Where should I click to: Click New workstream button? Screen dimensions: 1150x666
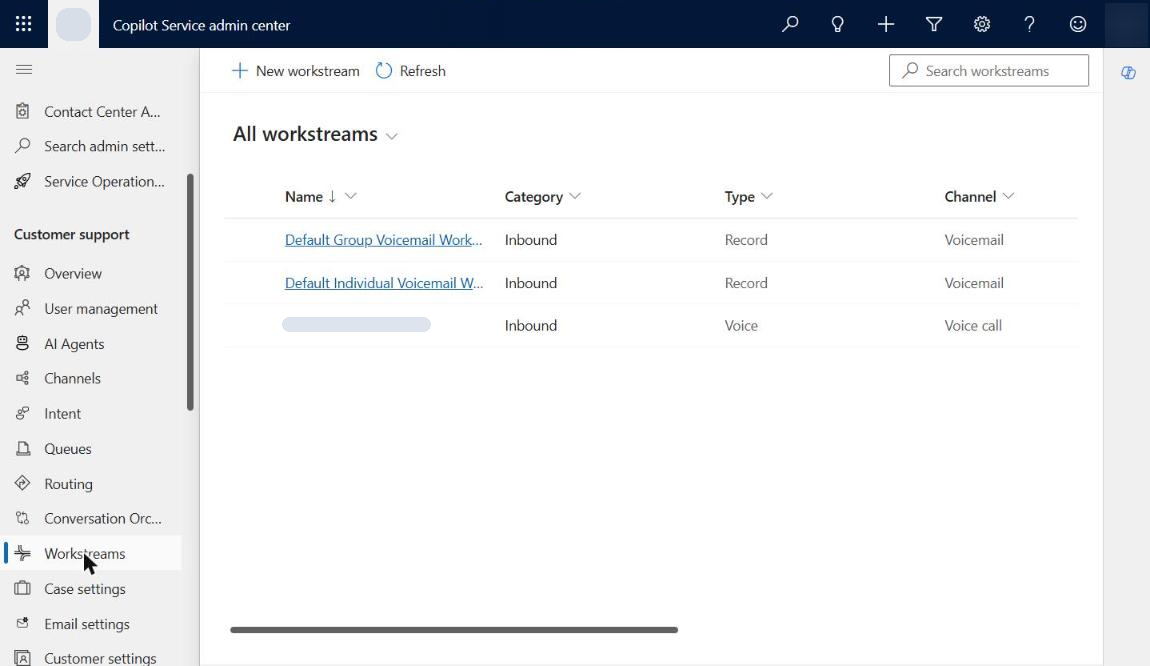click(296, 70)
